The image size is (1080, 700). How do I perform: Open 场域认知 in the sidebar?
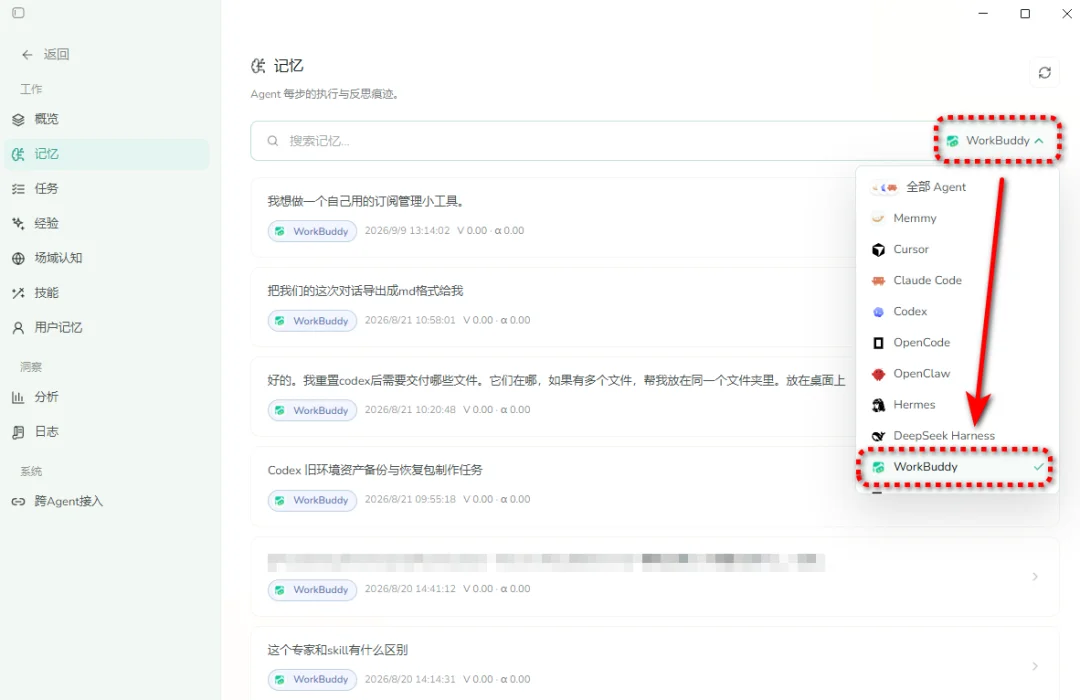(107, 258)
